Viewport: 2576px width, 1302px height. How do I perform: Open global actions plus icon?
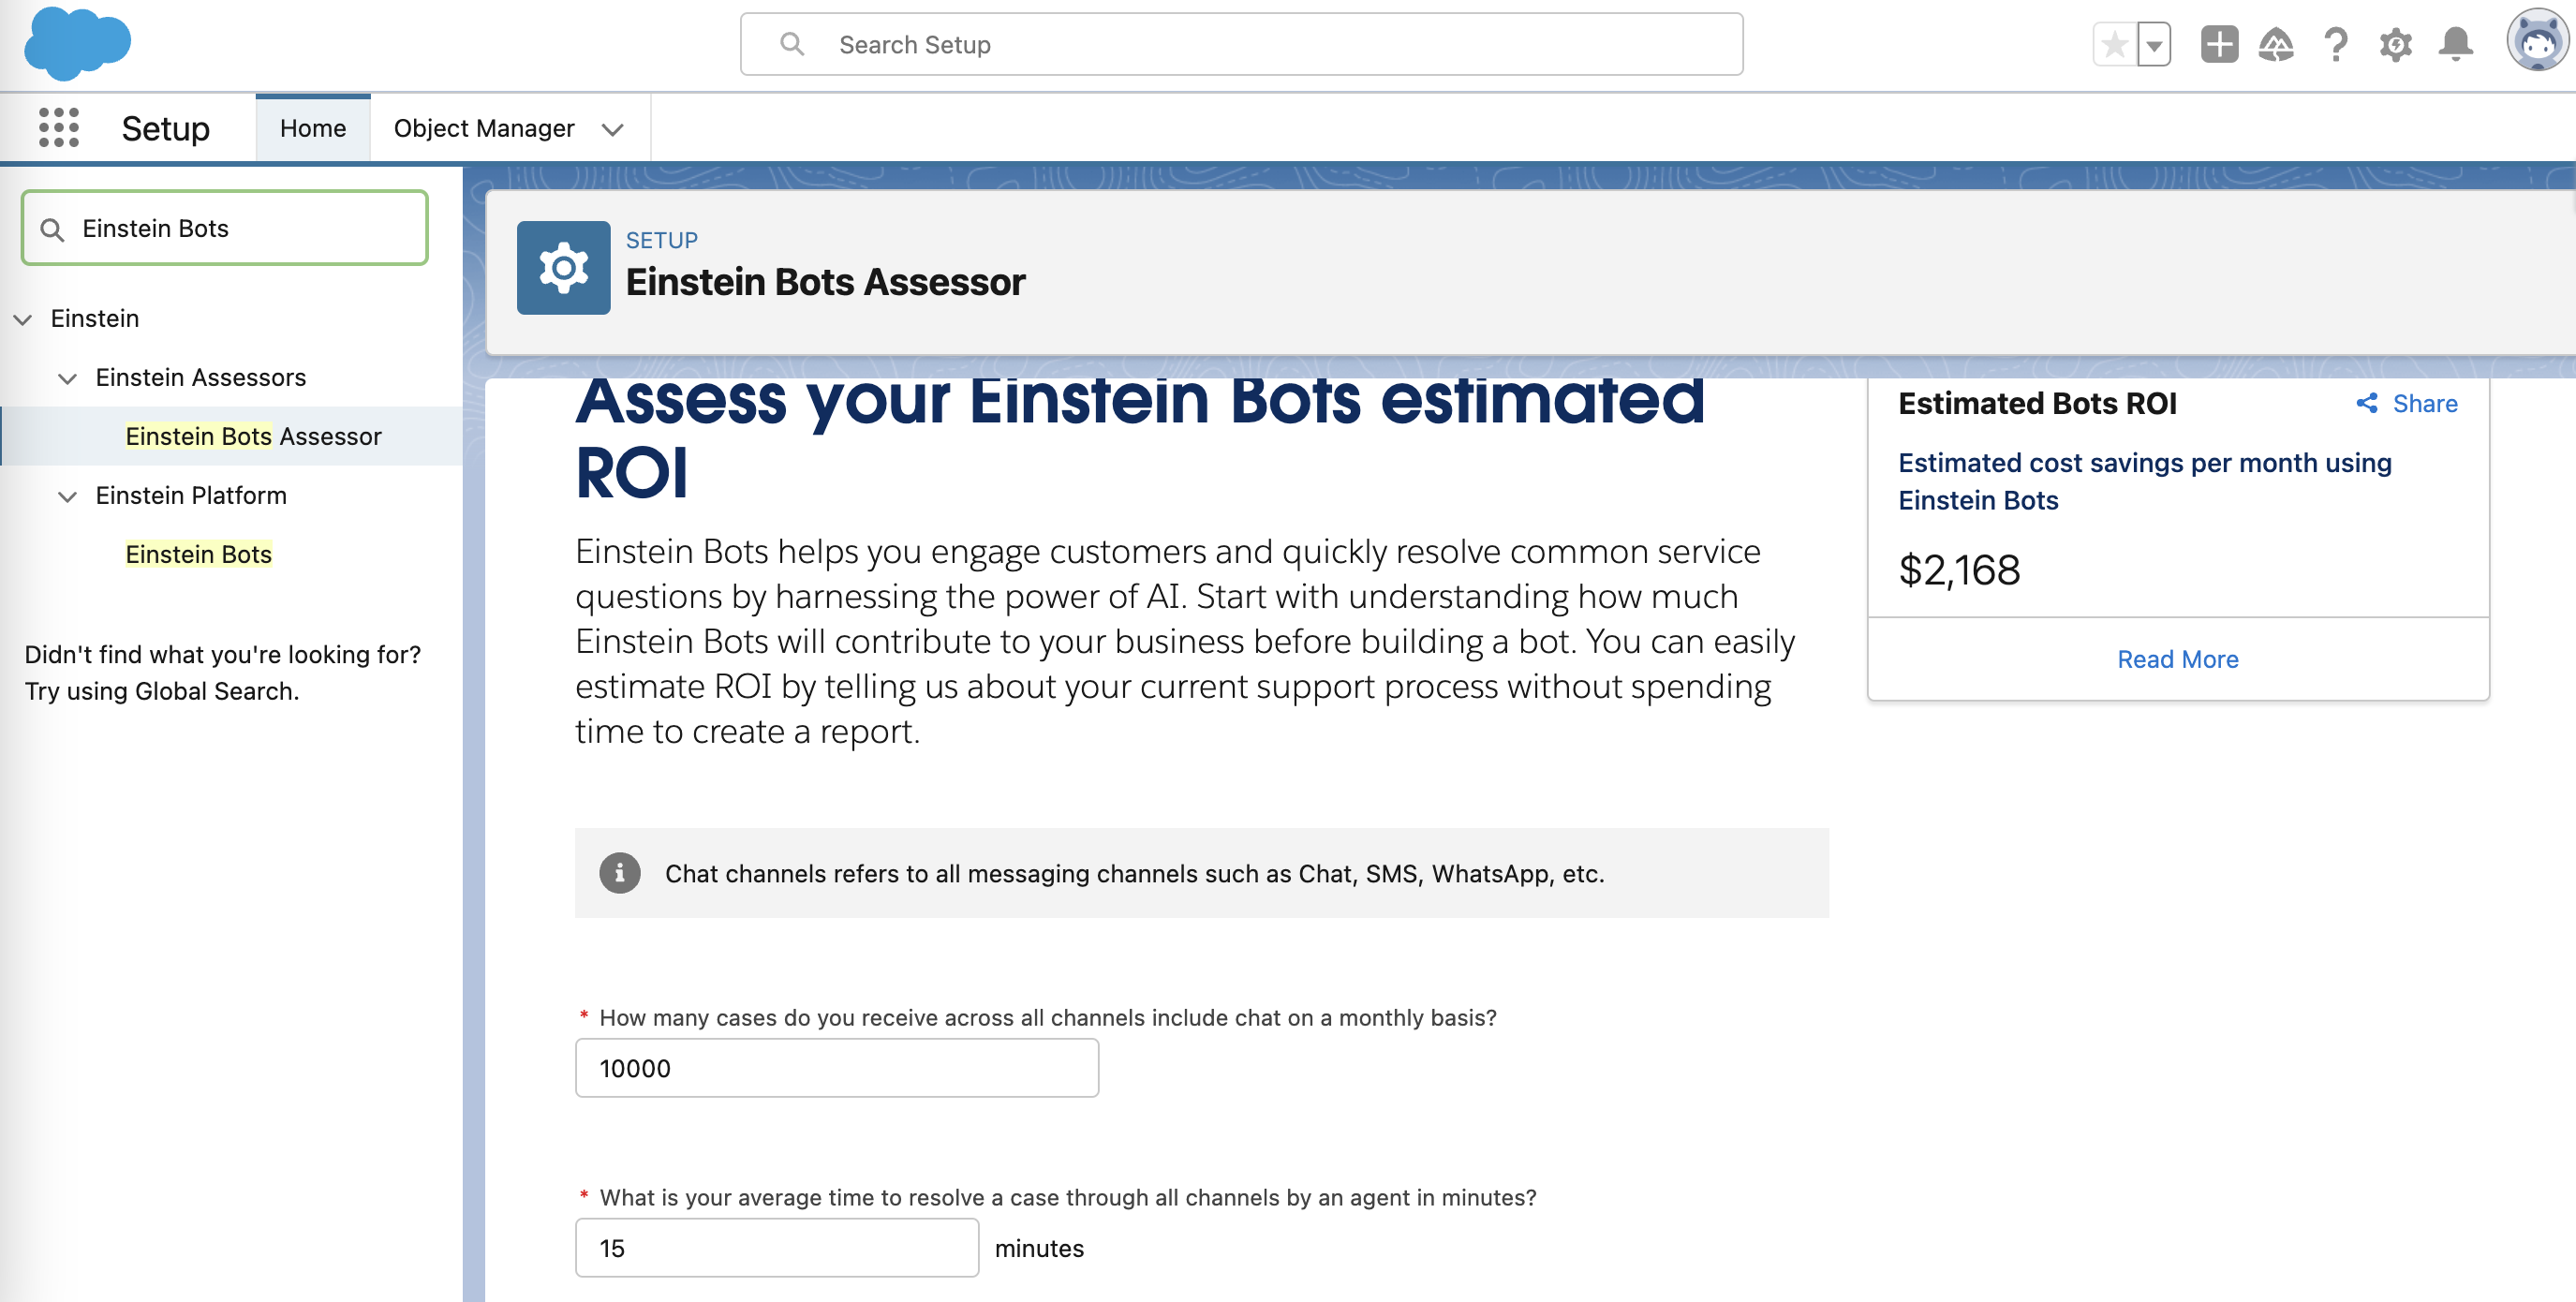pyautogui.click(x=2219, y=45)
